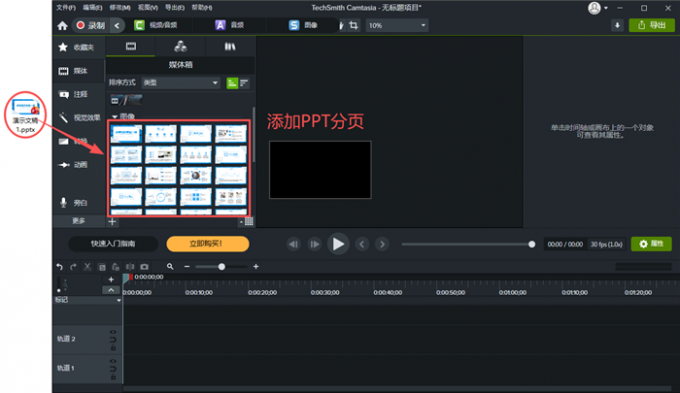Image resolution: width=680 pixels, height=393 pixels.
Task: Click the green 导出 export button
Action: click(x=652, y=25)
